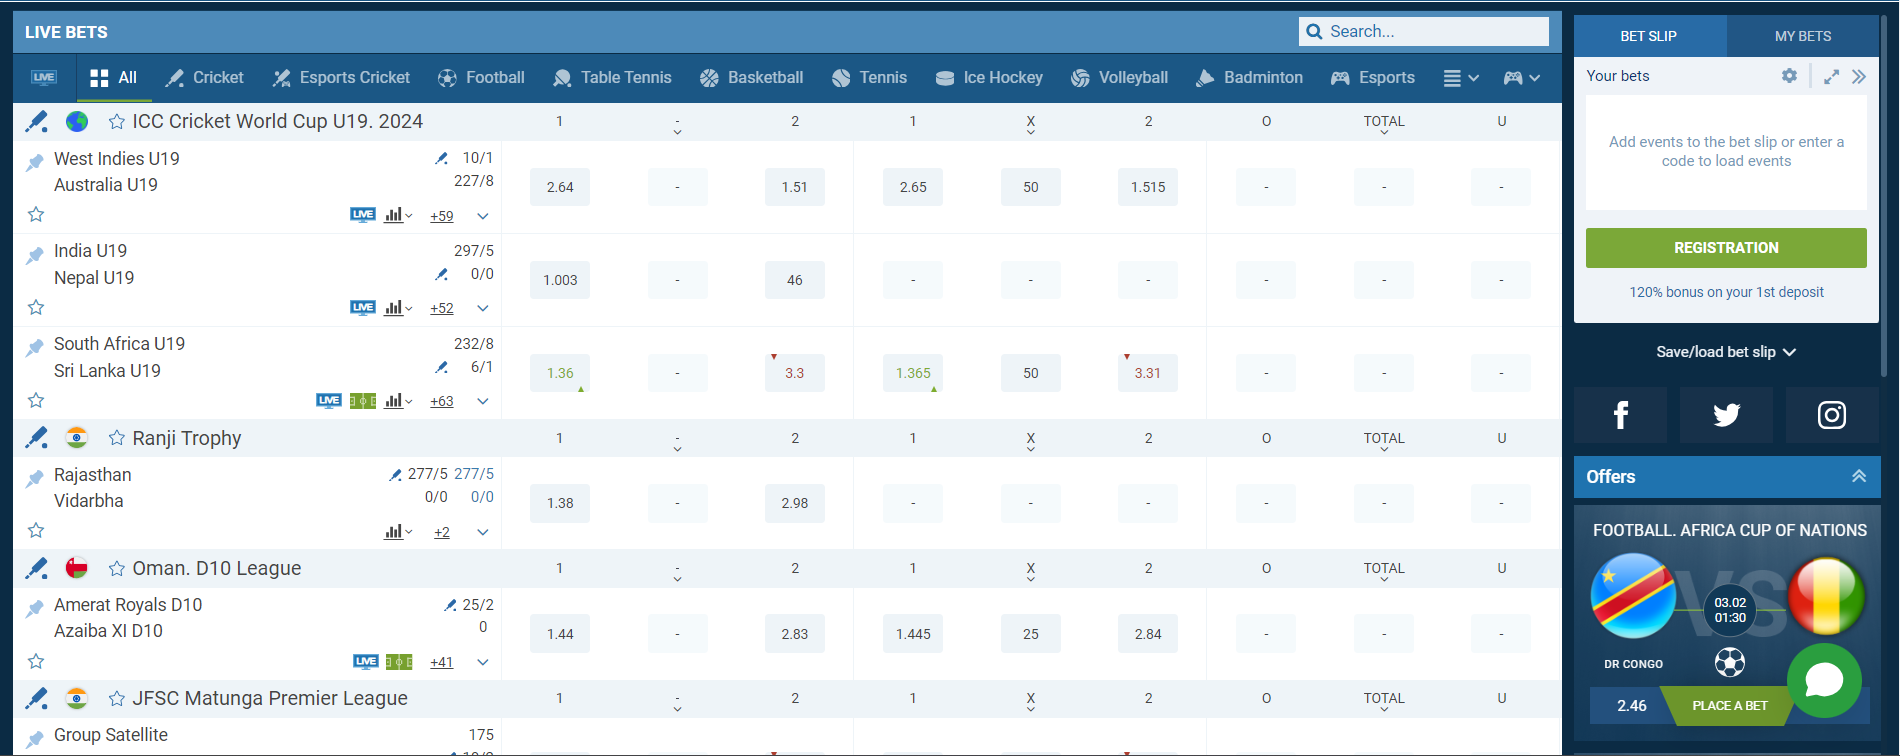Click PLACE A BET on DR Congo offer
Viewport: 1900px width, 756px height.
[x=1729, y=705]
